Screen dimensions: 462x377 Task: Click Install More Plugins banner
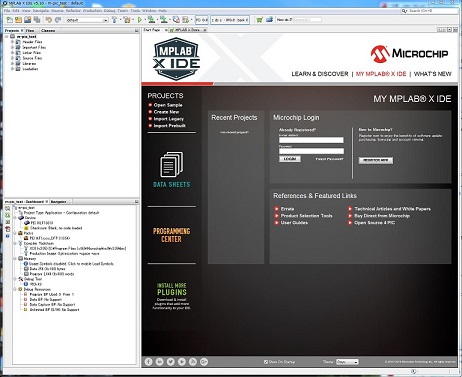click(x=172, y=296)
